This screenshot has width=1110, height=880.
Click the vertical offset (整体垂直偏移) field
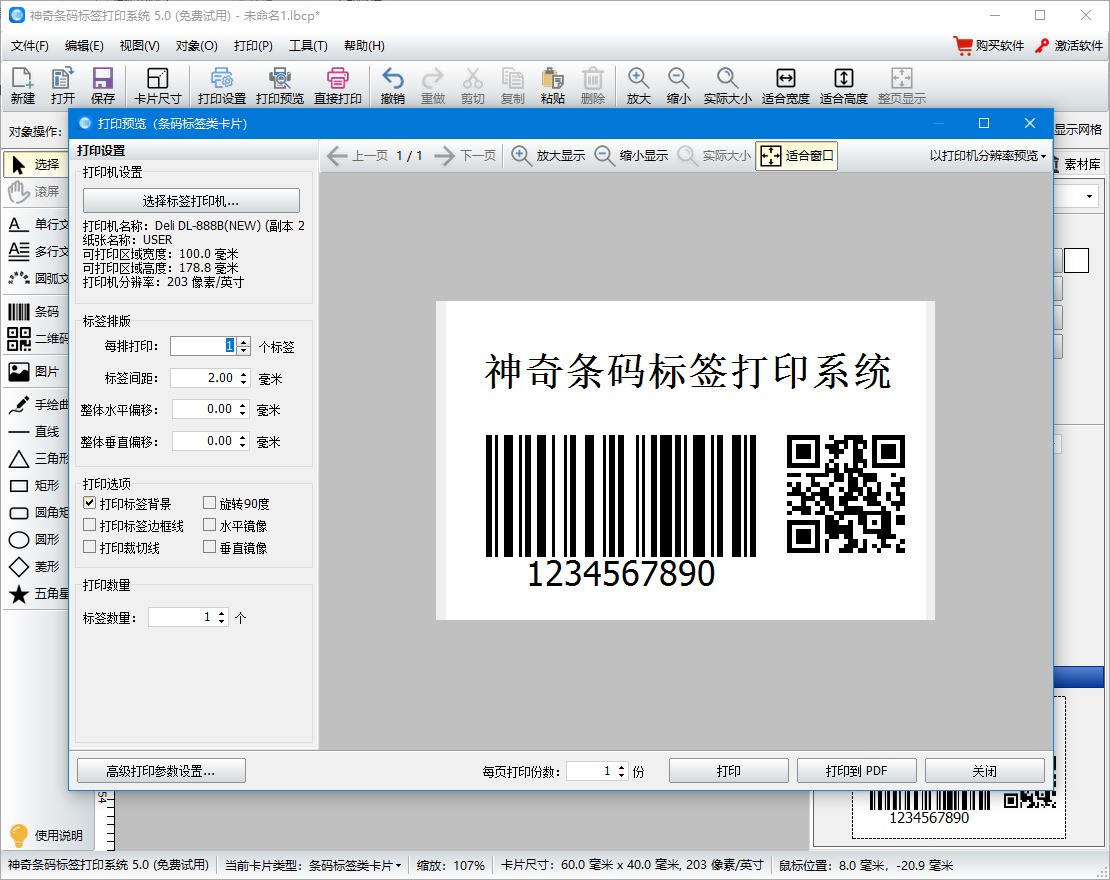205,441
